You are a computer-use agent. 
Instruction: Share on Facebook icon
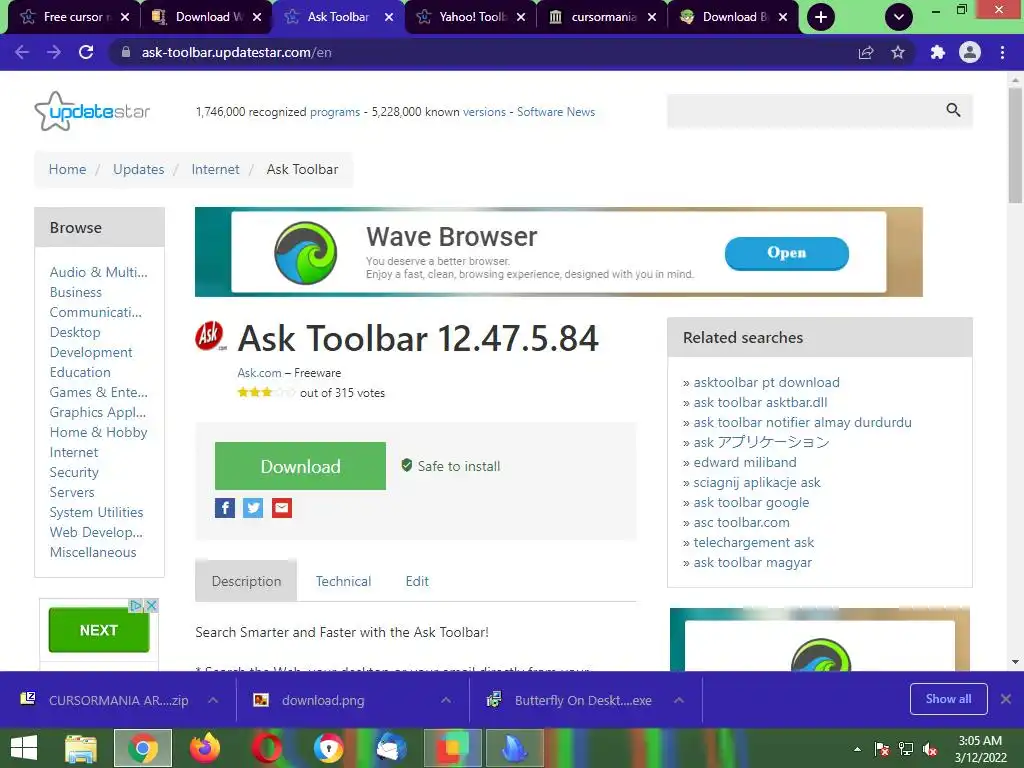[225, 507]
